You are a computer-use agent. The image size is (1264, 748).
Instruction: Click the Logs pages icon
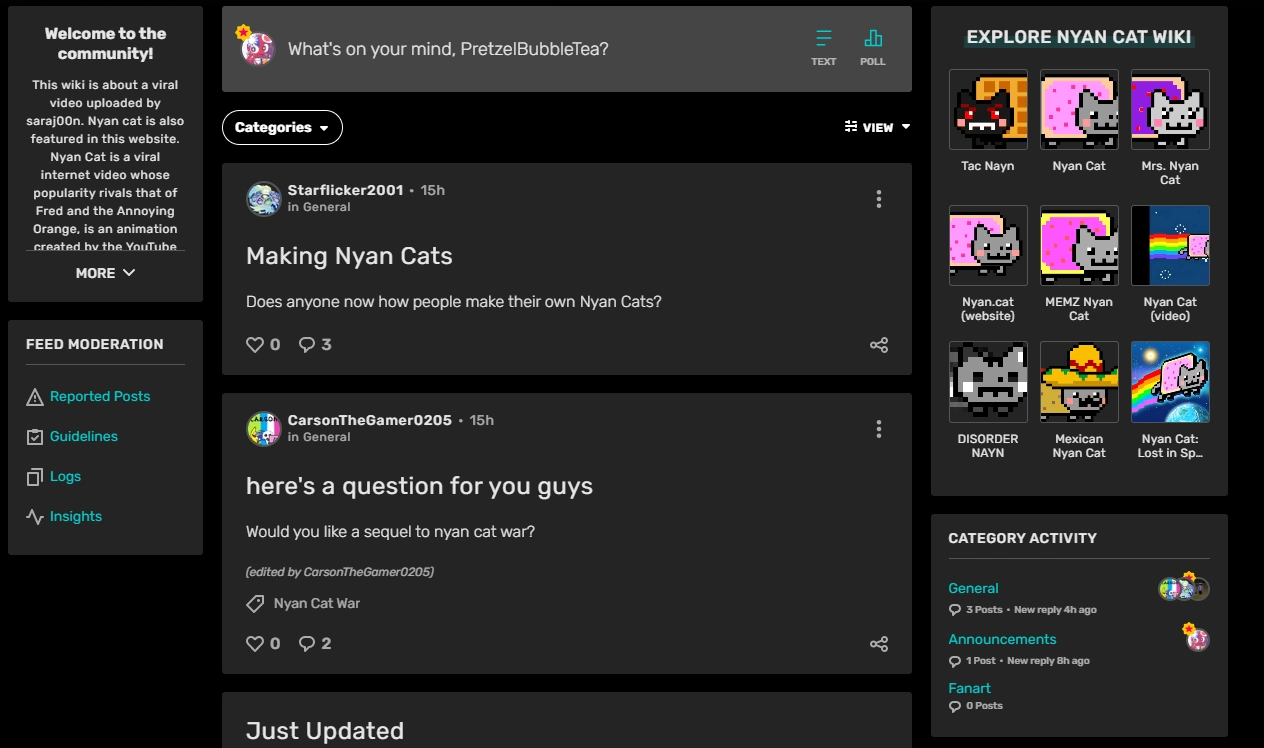coord(35,477)
